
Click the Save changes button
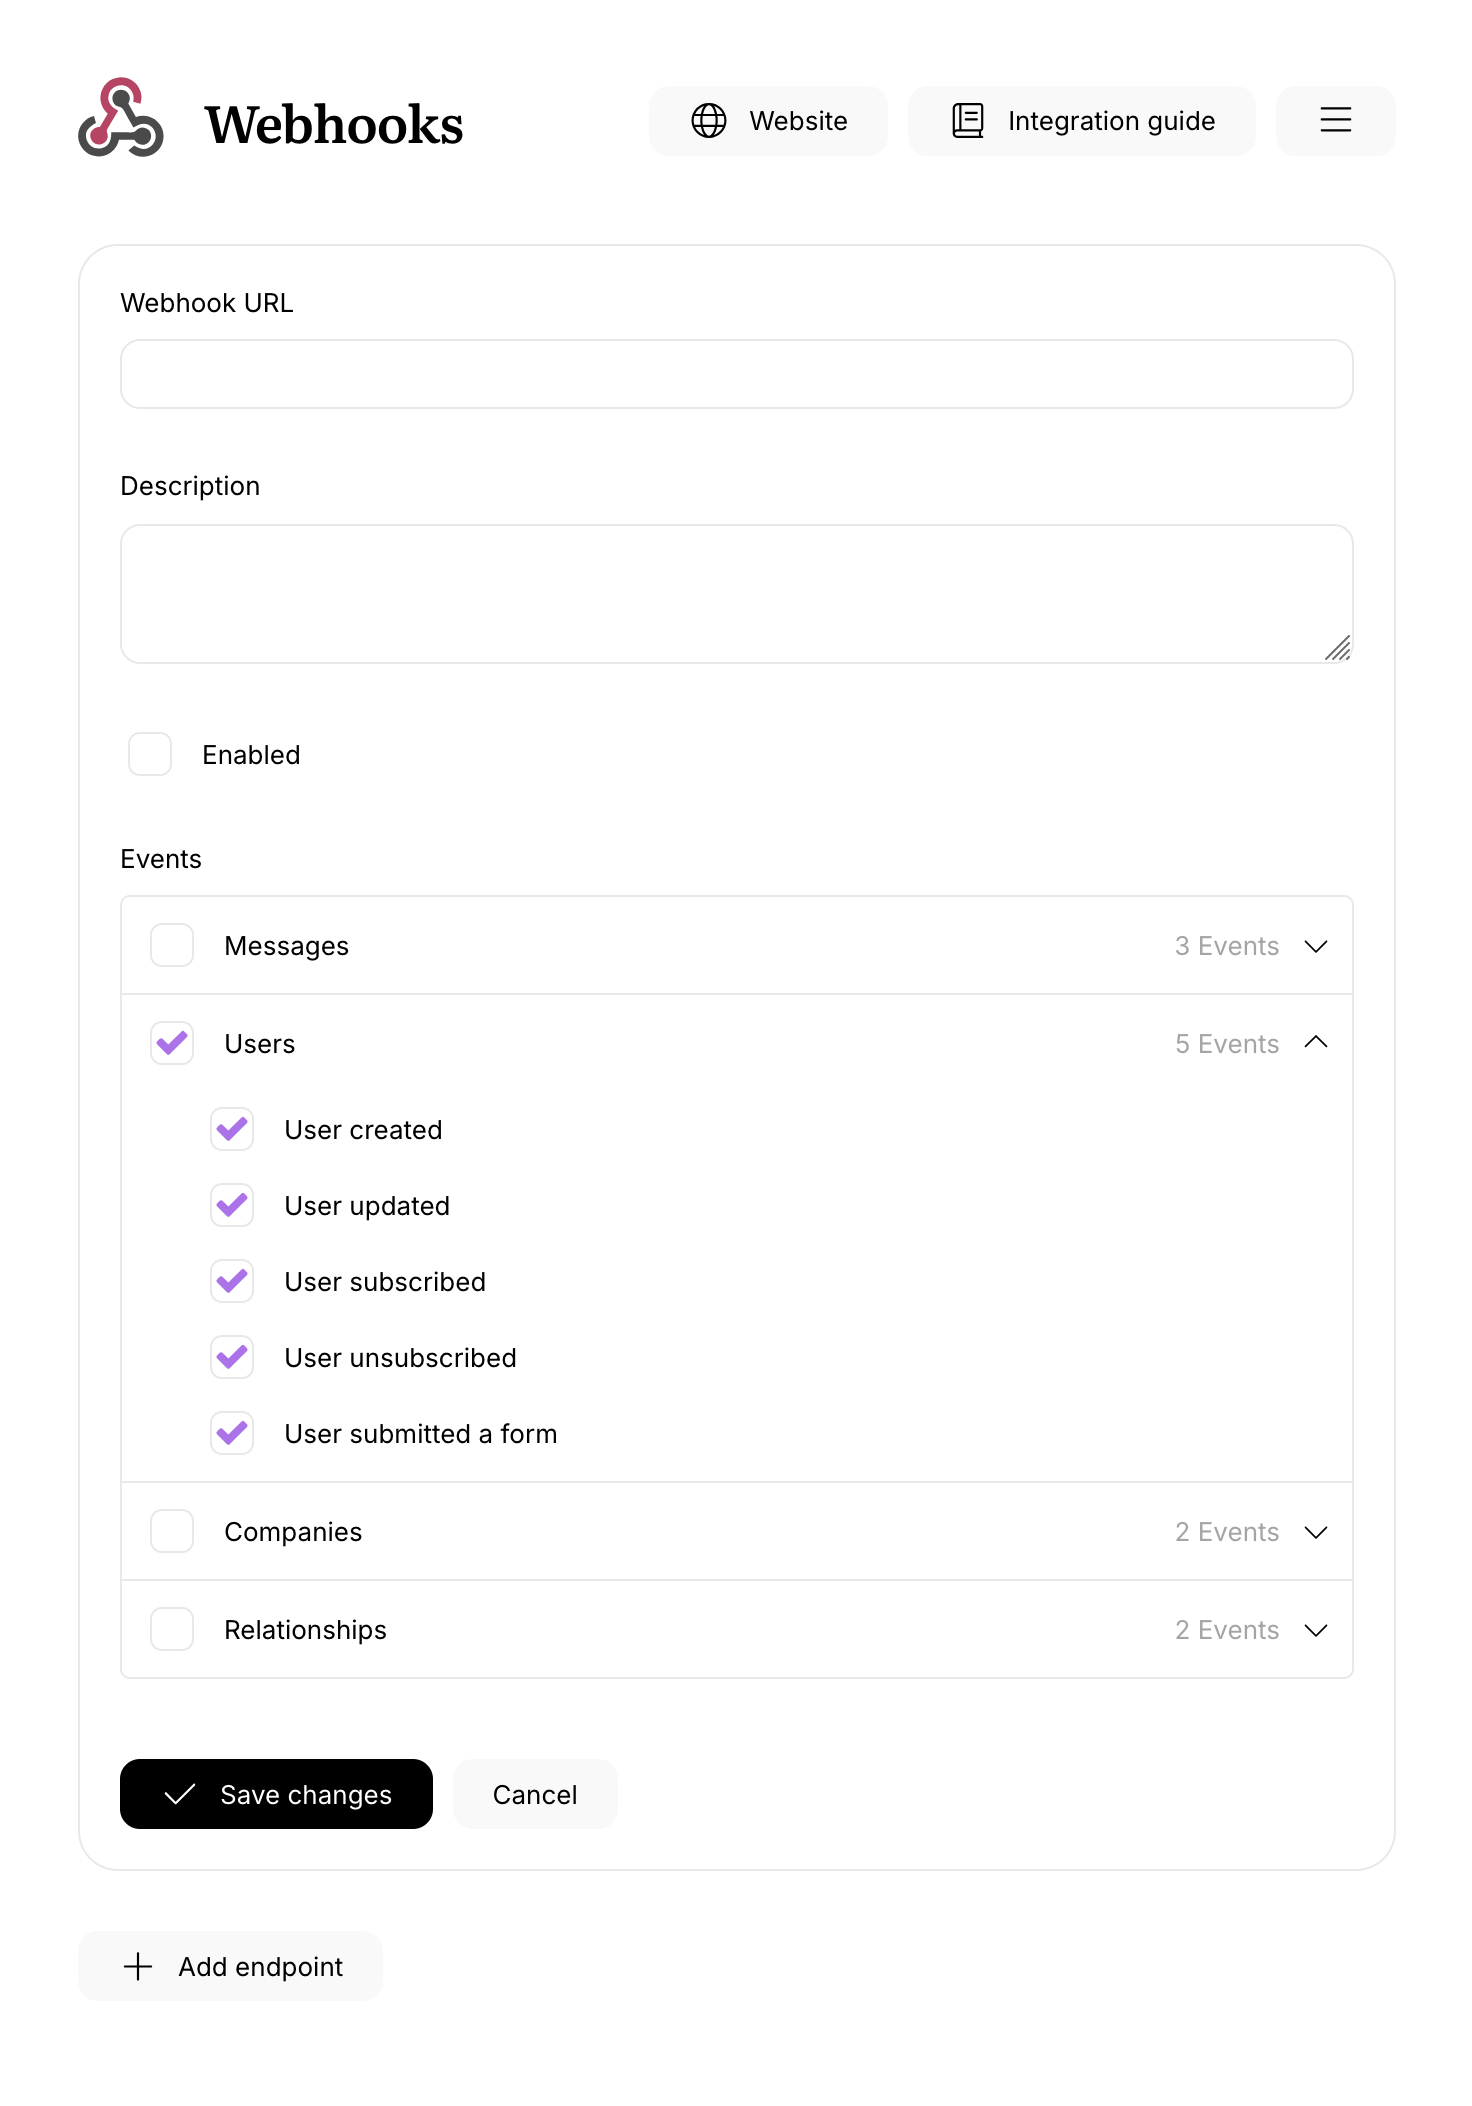coord(276,1794)
